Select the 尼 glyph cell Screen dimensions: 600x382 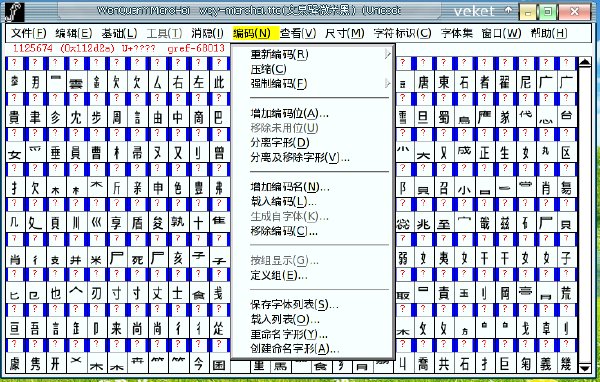coord(526,82)
